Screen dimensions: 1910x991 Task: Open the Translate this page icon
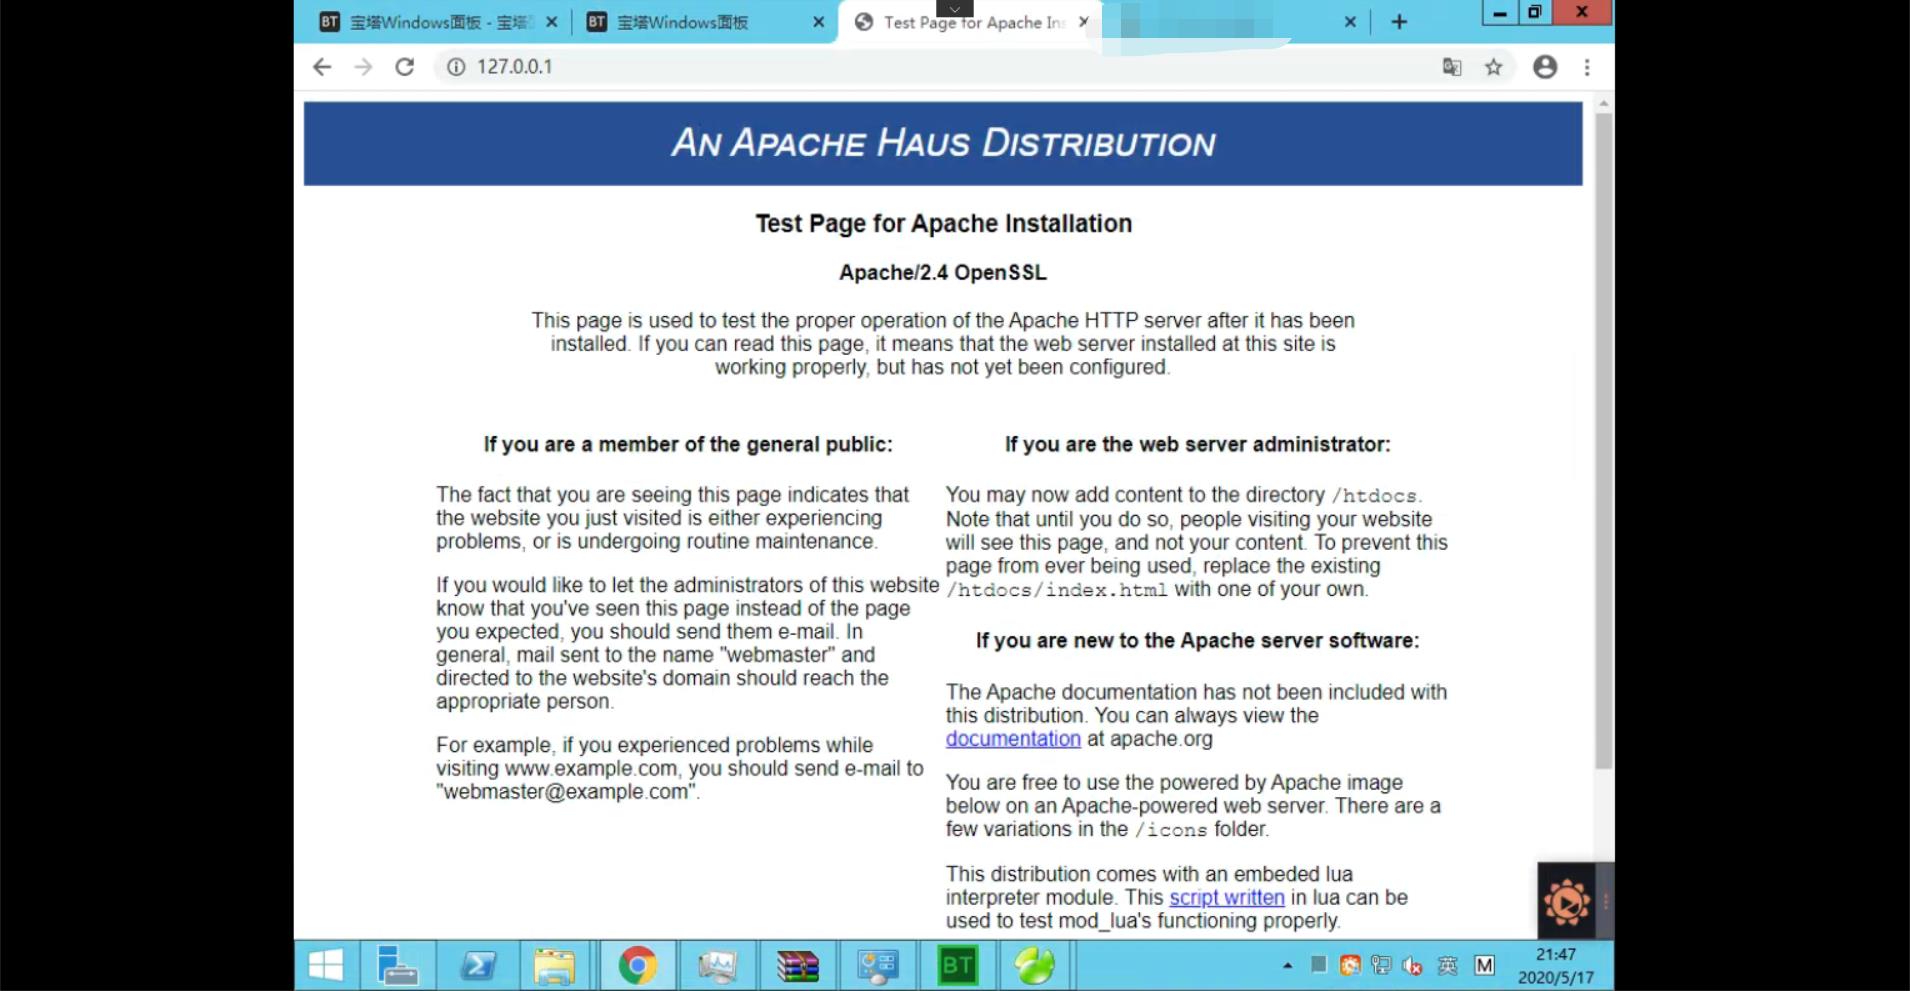[x=1452, y=67]
